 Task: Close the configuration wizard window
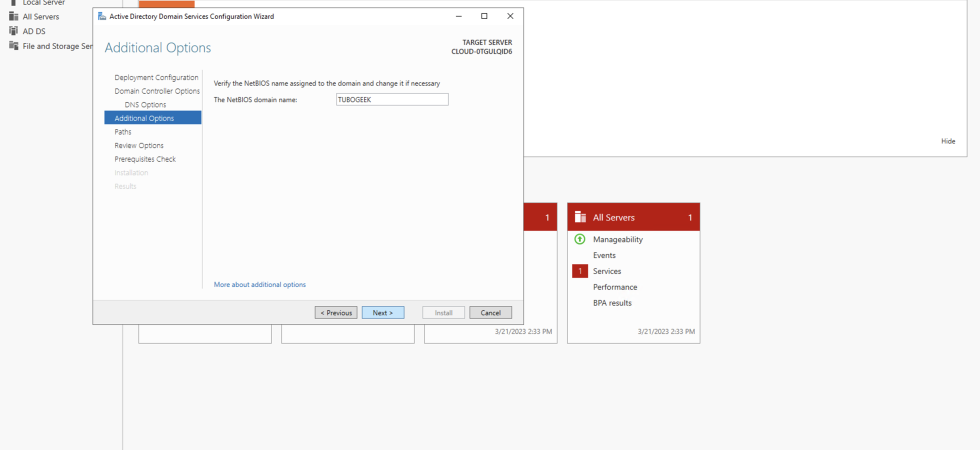pyautogui.click(x=510, y=16)
